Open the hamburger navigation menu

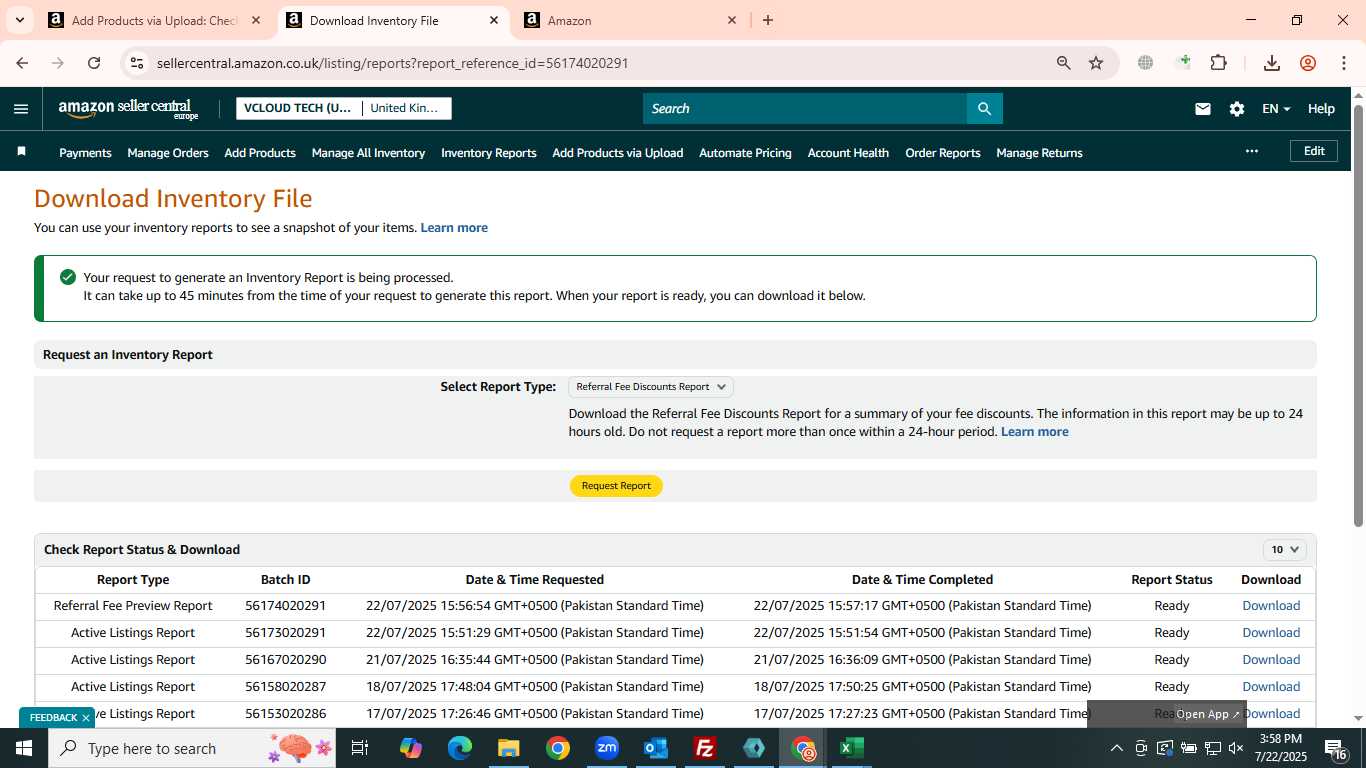point(21,109)
